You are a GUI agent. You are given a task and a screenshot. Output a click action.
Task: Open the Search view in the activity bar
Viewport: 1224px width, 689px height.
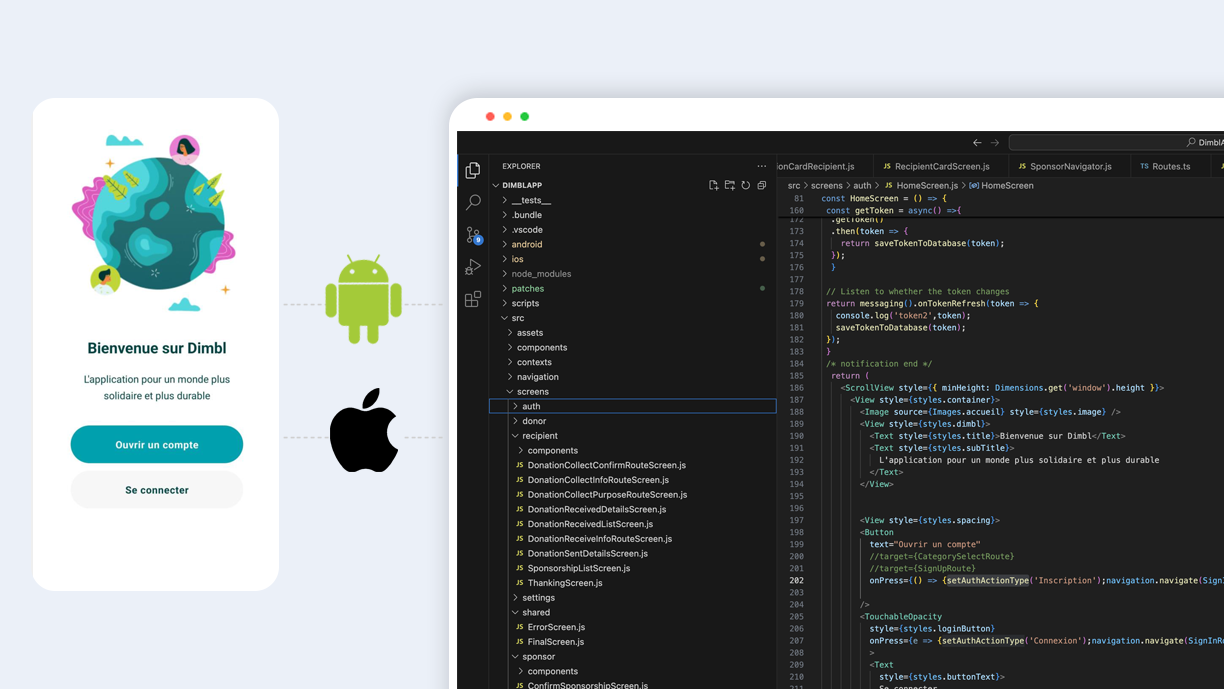473,202
